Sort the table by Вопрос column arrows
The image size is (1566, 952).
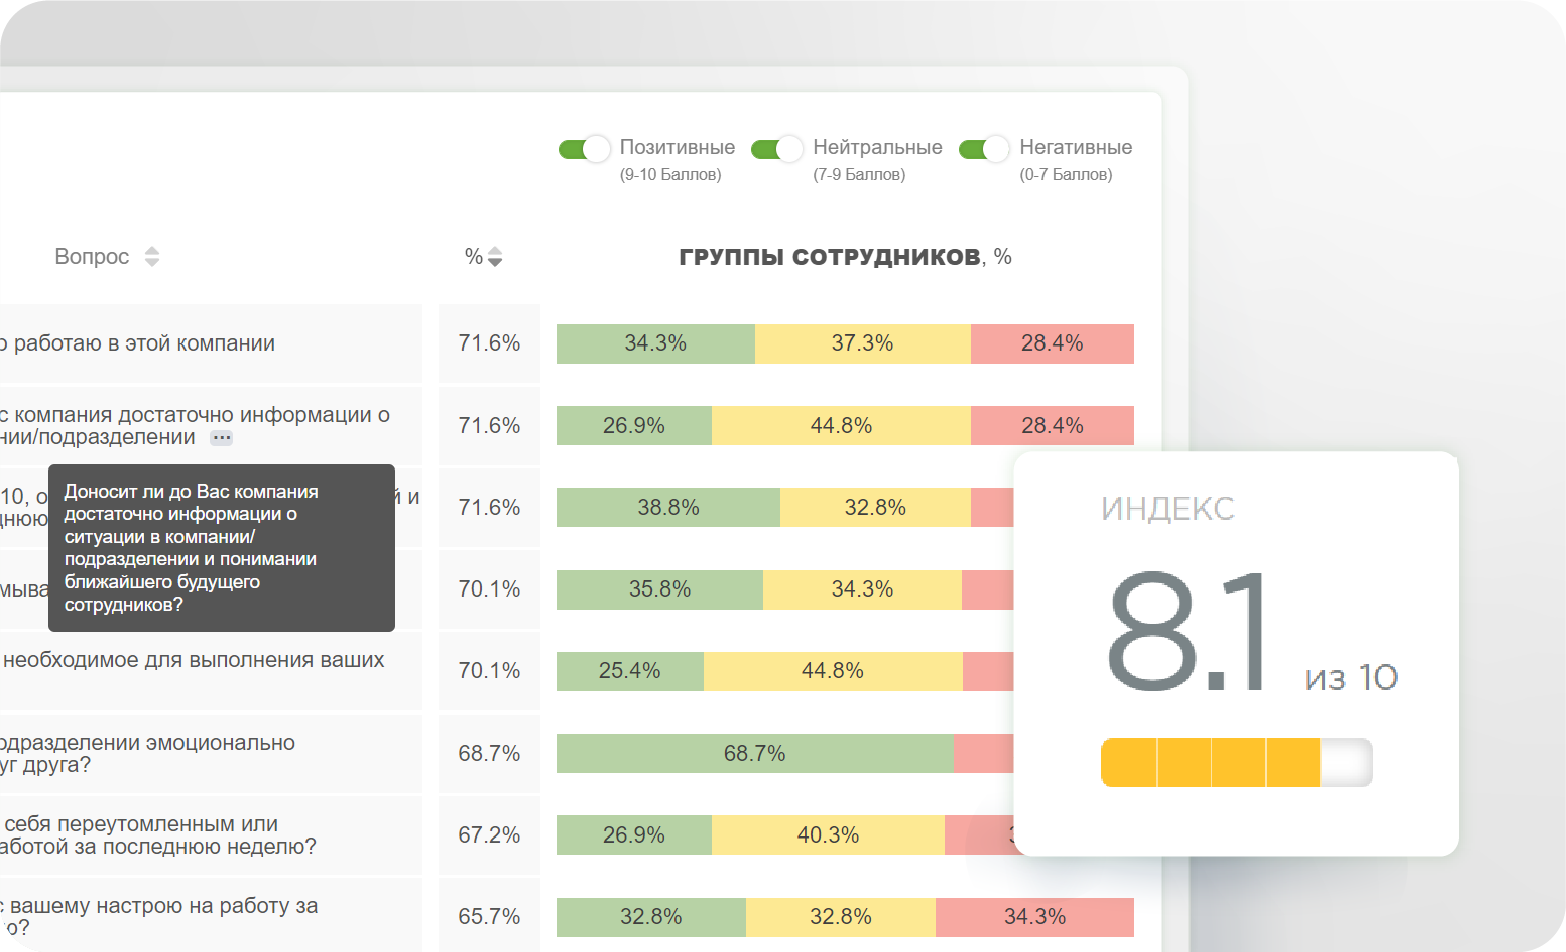tap(152, 257)
